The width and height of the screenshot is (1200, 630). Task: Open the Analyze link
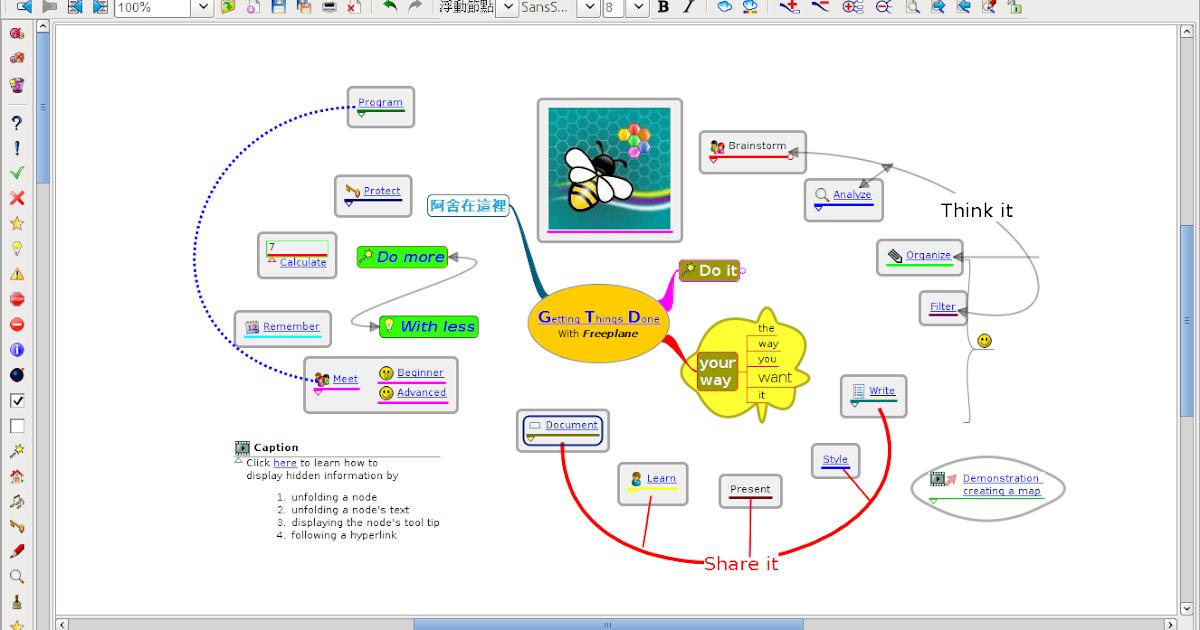[852, 195]
